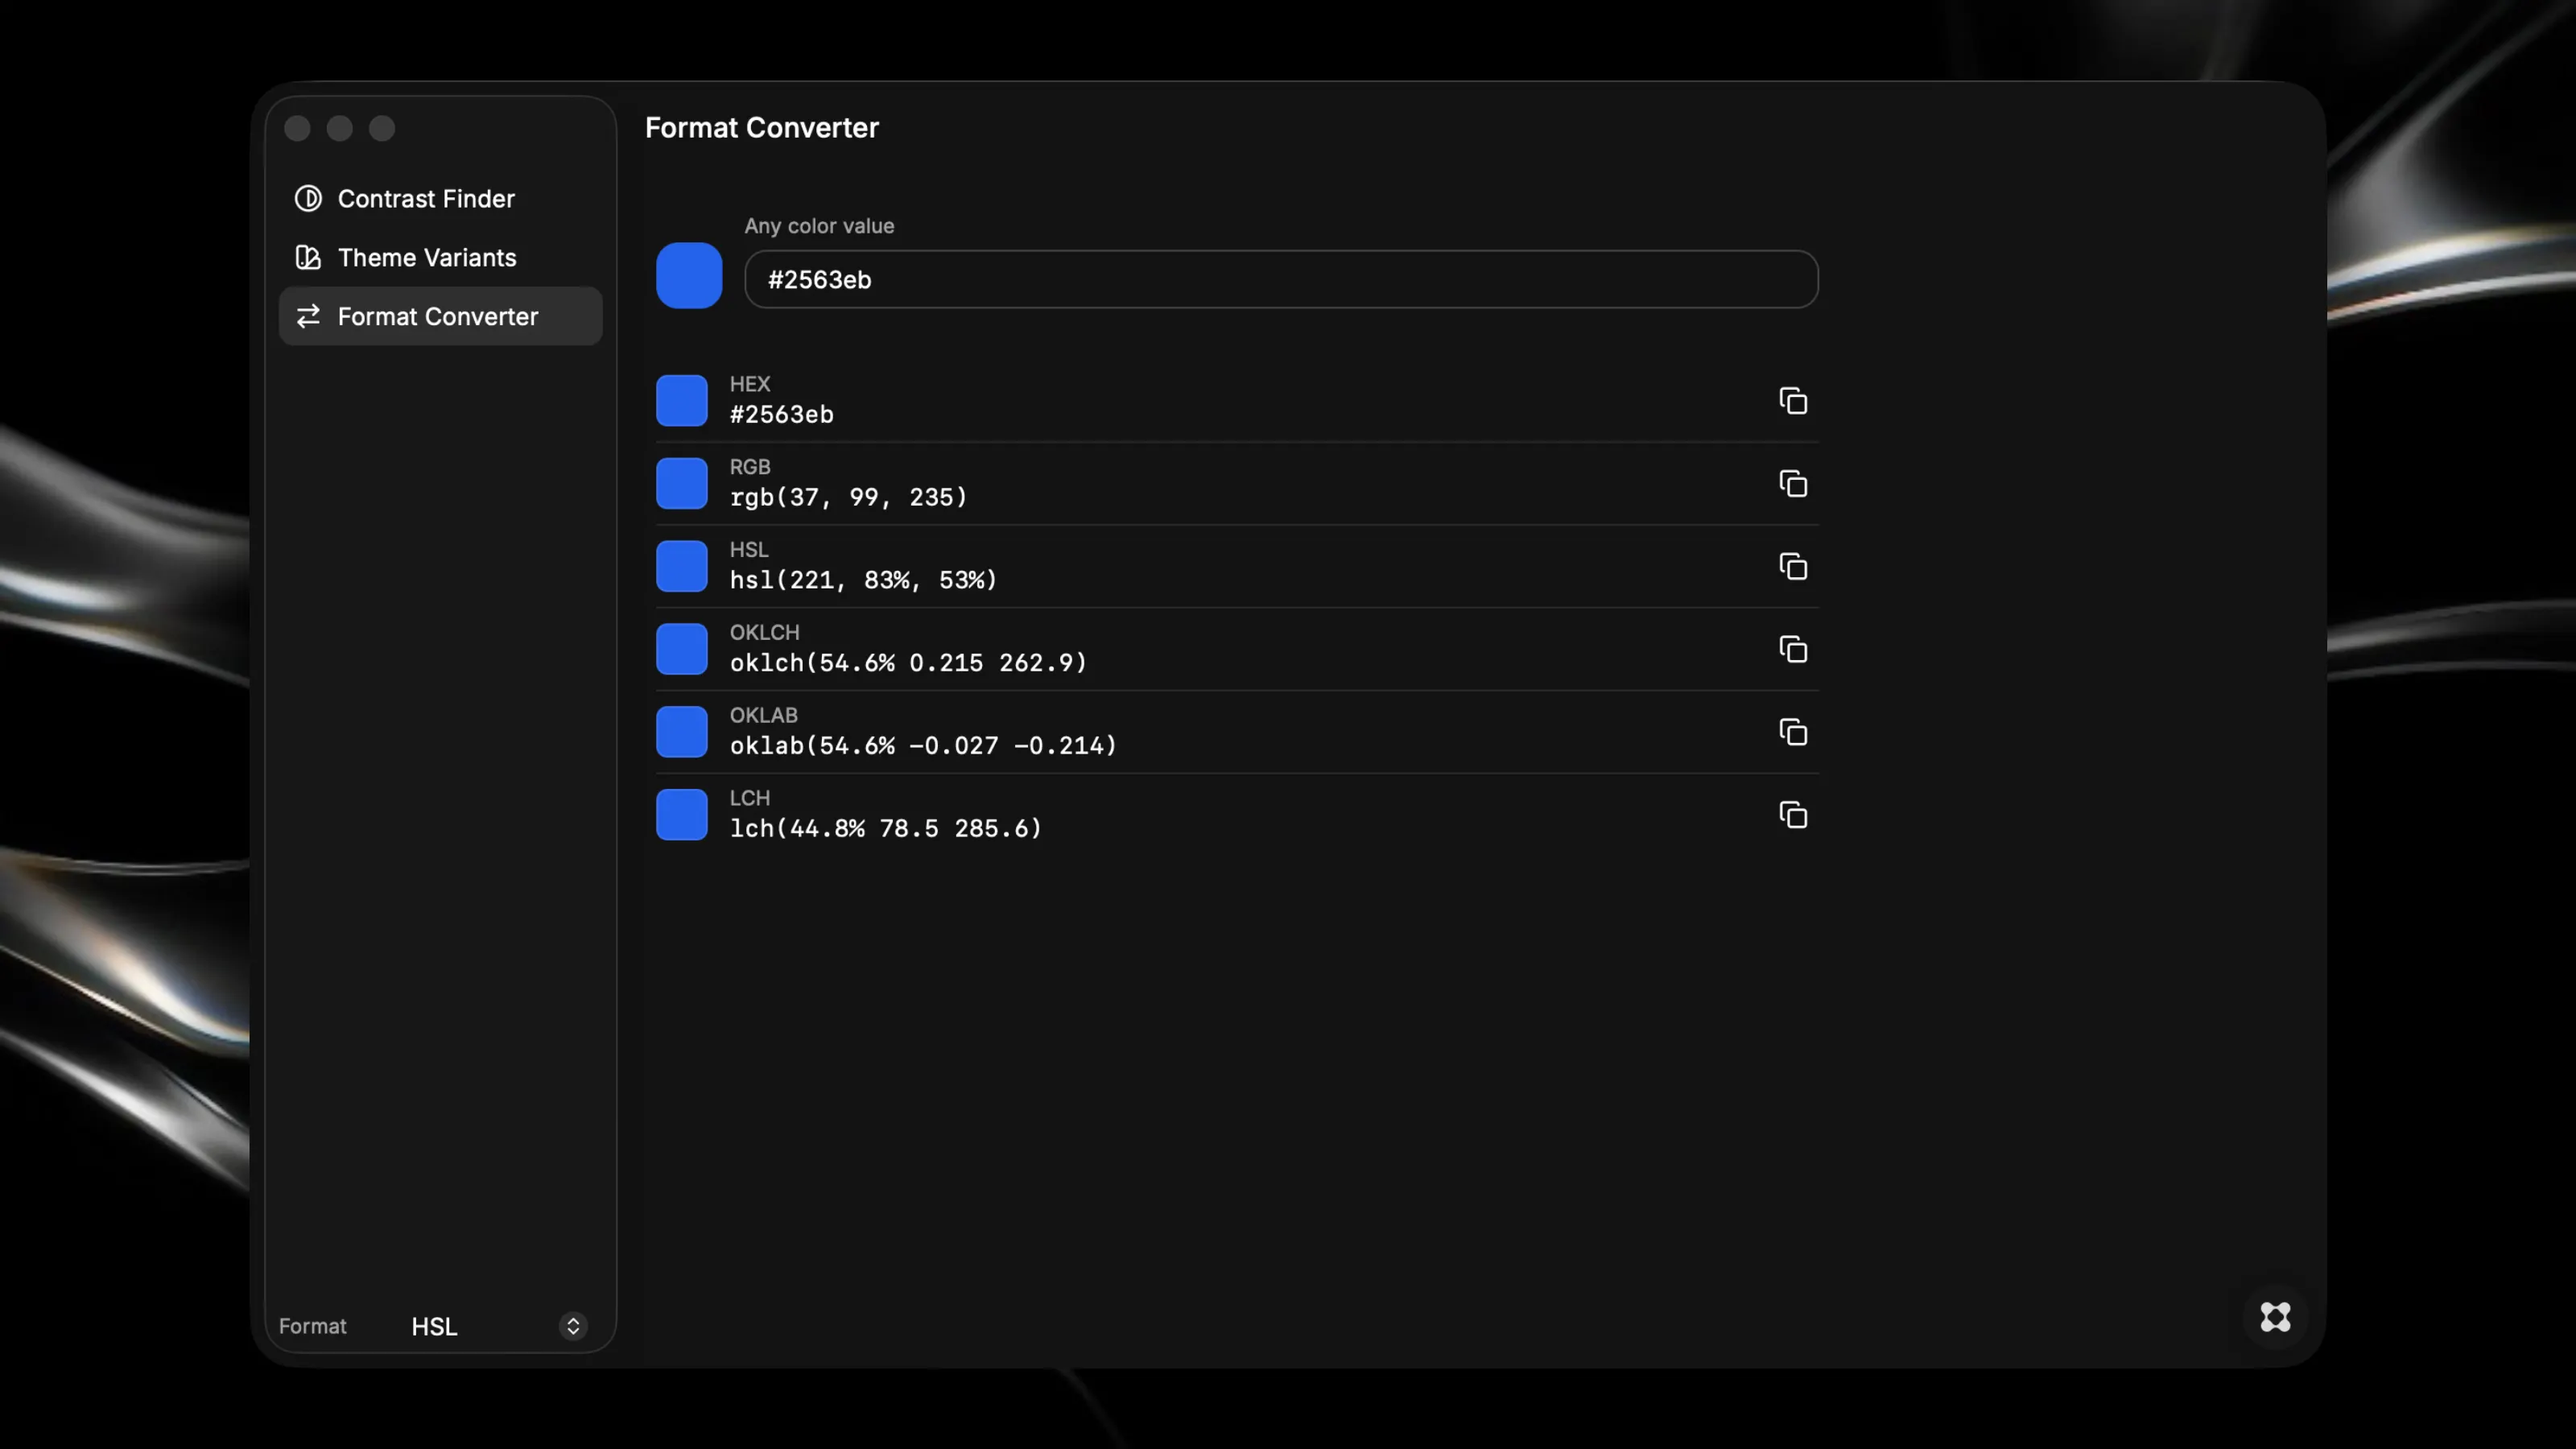The height and width of the screenshot is (1449, 2576).
Task: Click the rgb(37, 99, 235) value text
Action: pyautogui.click(x=848, y=498)
